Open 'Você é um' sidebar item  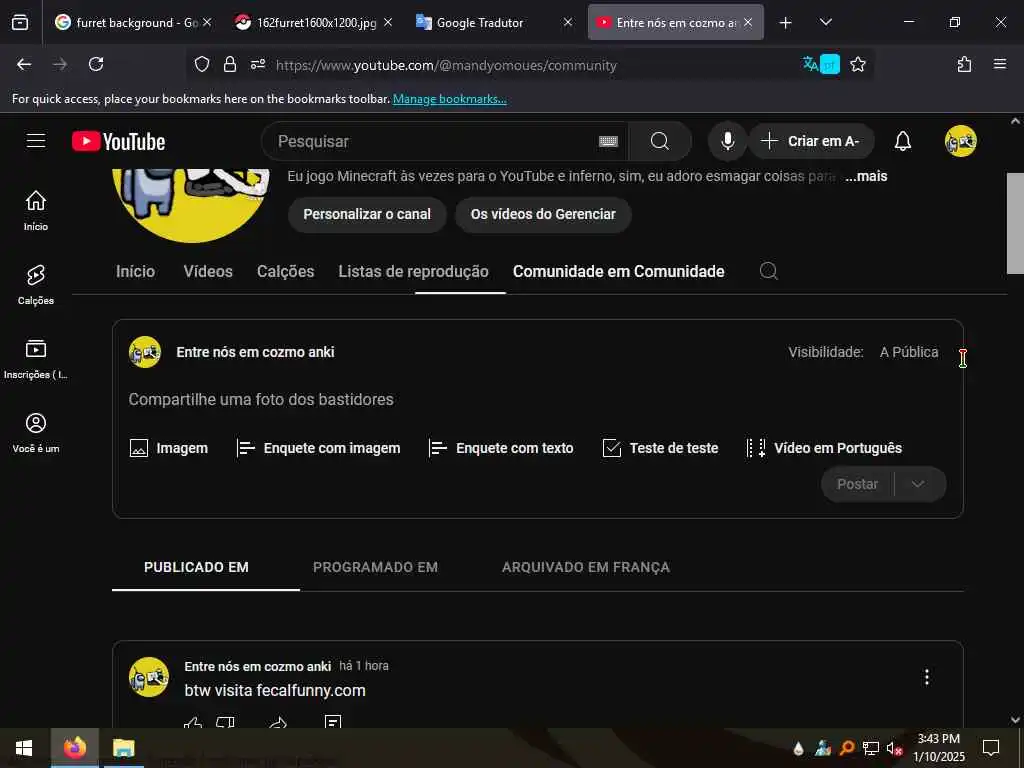36,433
